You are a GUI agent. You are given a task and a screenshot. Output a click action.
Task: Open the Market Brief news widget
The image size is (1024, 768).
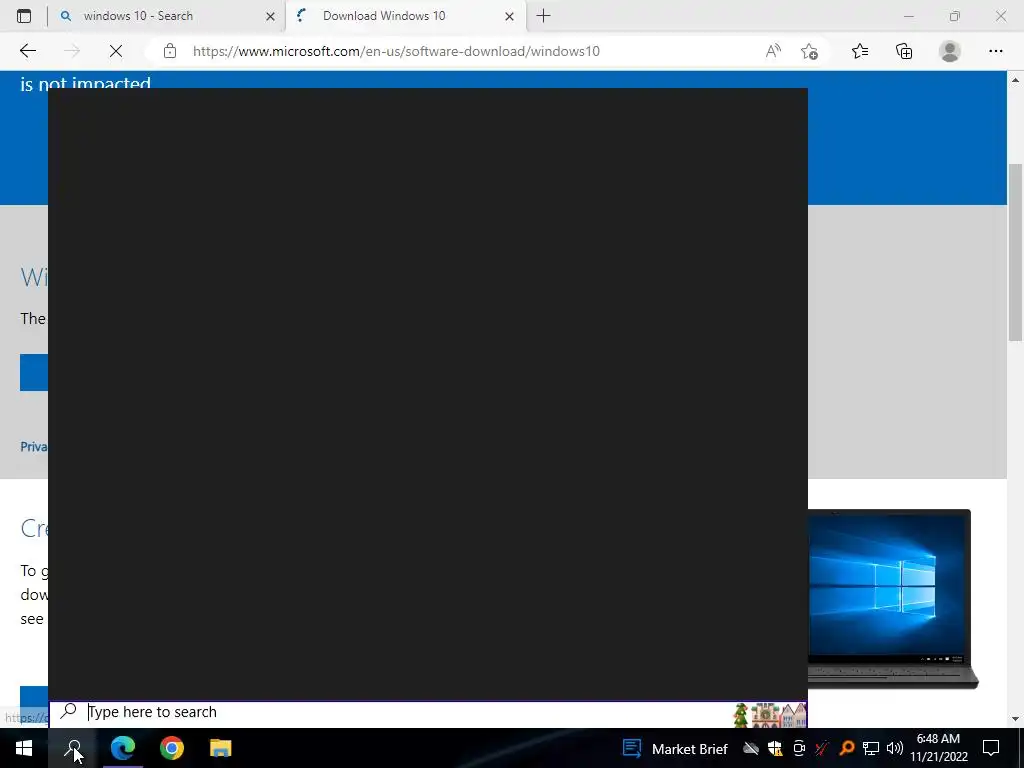[x=675, y=748]
